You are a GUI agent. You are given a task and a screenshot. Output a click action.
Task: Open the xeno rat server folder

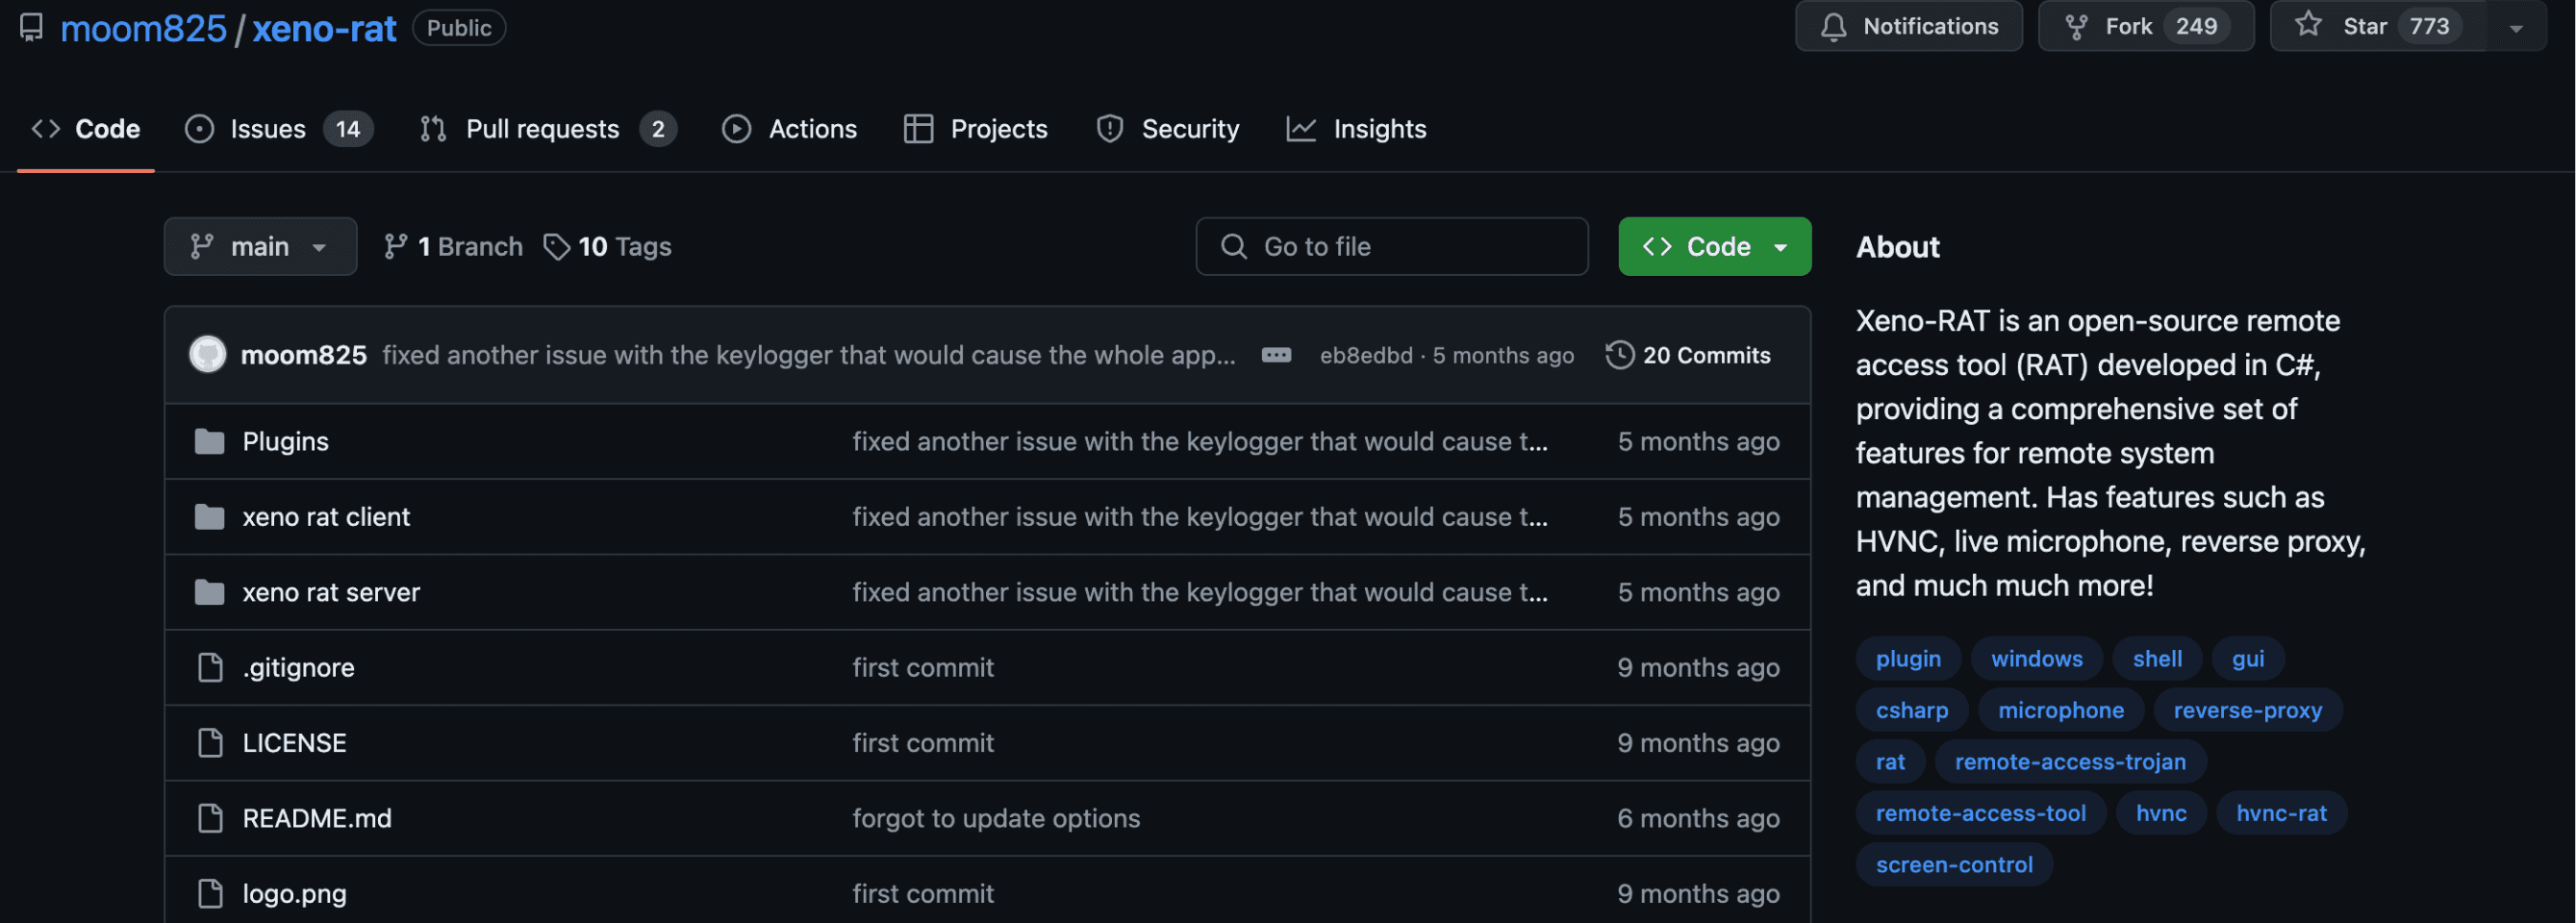331,592
